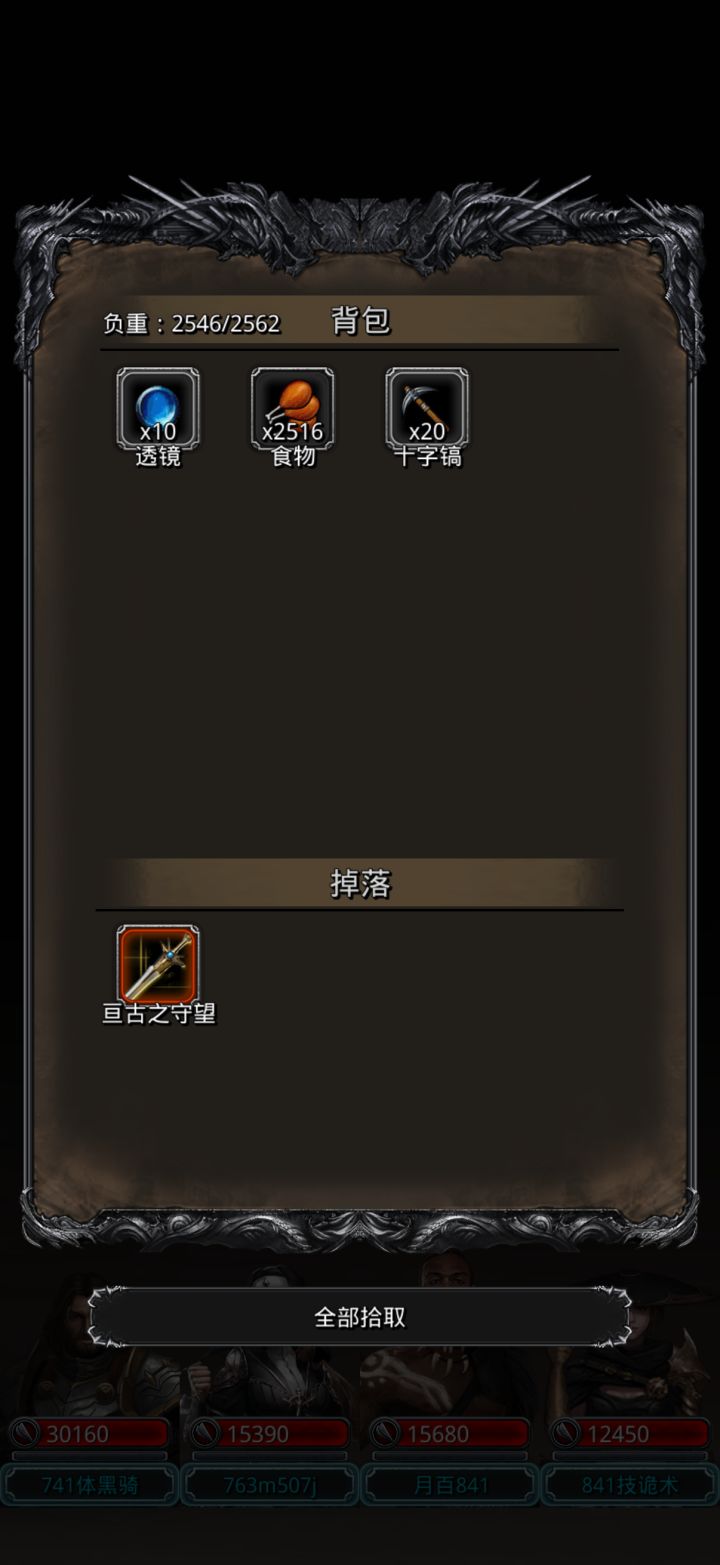
Task: Click the 背包 backpack section header
Action: pos(360,321)
